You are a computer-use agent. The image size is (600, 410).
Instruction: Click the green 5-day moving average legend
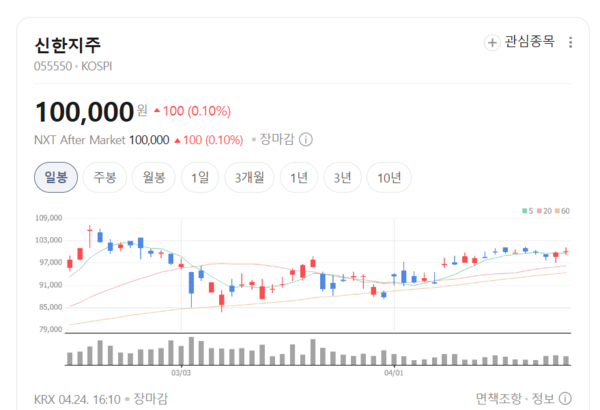tap(526, 211)
